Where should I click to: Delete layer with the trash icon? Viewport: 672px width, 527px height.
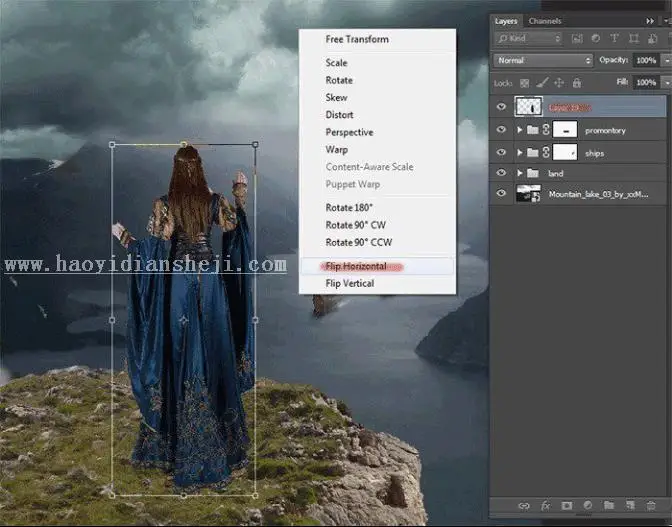(651, 506)
